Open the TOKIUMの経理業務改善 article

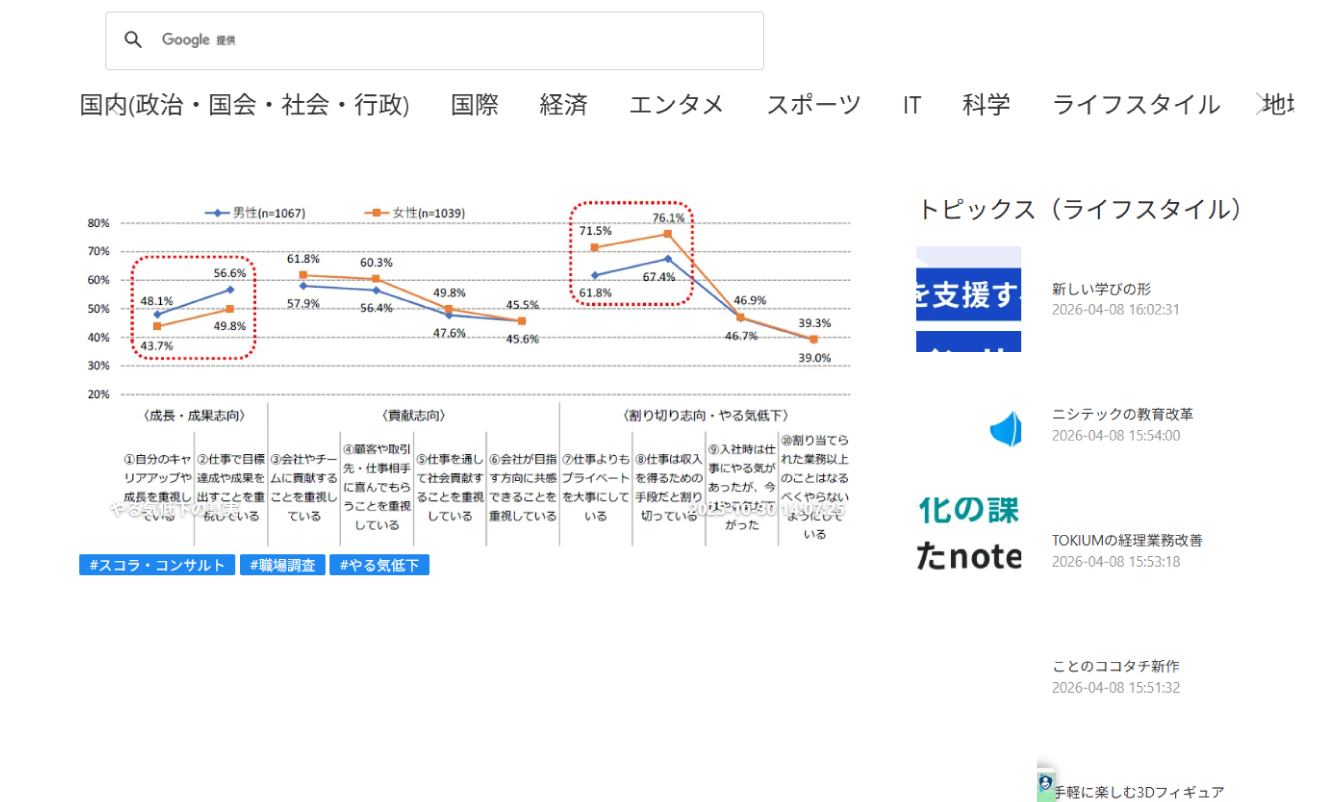tap(1127, 540)
